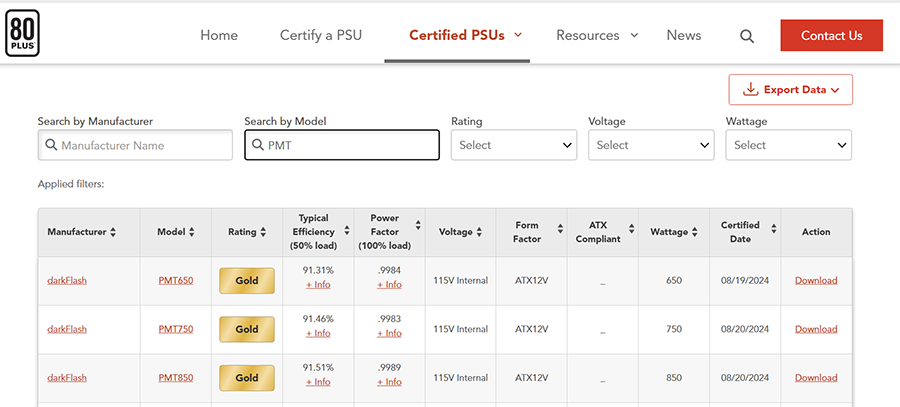900x407 pixels.
Task: Open darkFlash link in PMT850 row
Action: pyautogui.click(x=67, y=378)
